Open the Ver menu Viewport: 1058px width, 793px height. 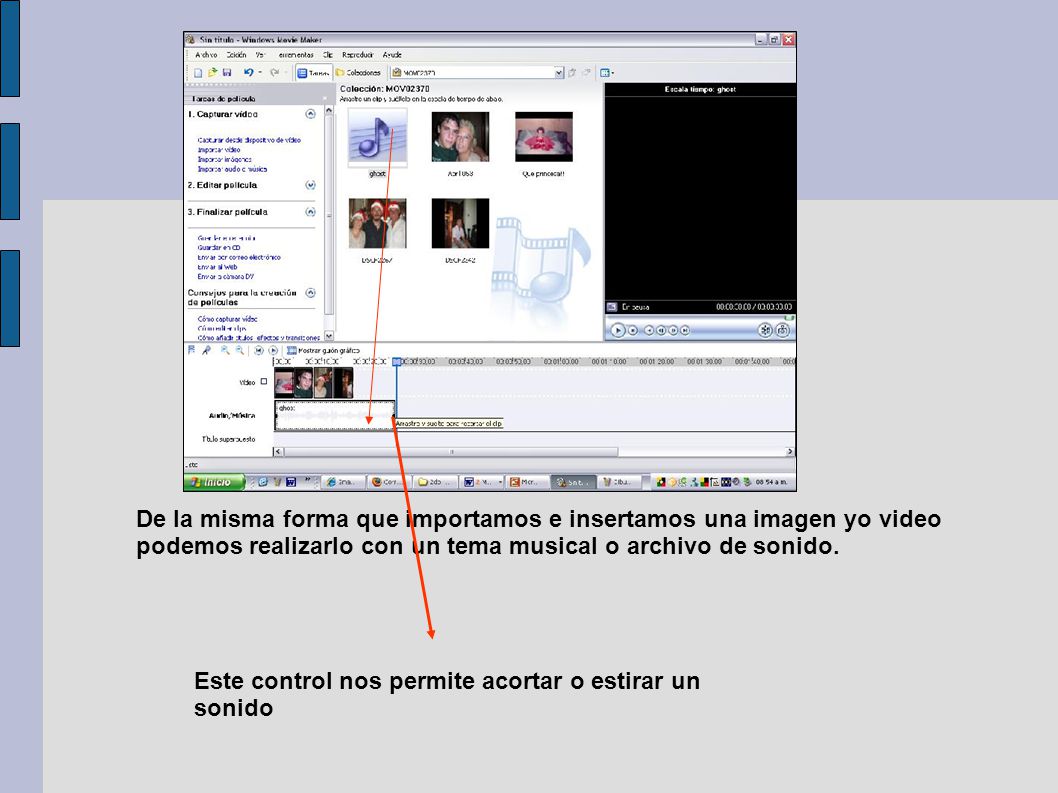tap(260, 55)
